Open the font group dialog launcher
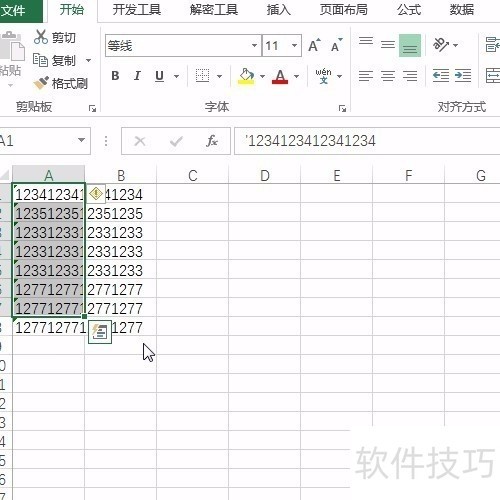This screenshot has width=500, height=500. coord(342,109)
